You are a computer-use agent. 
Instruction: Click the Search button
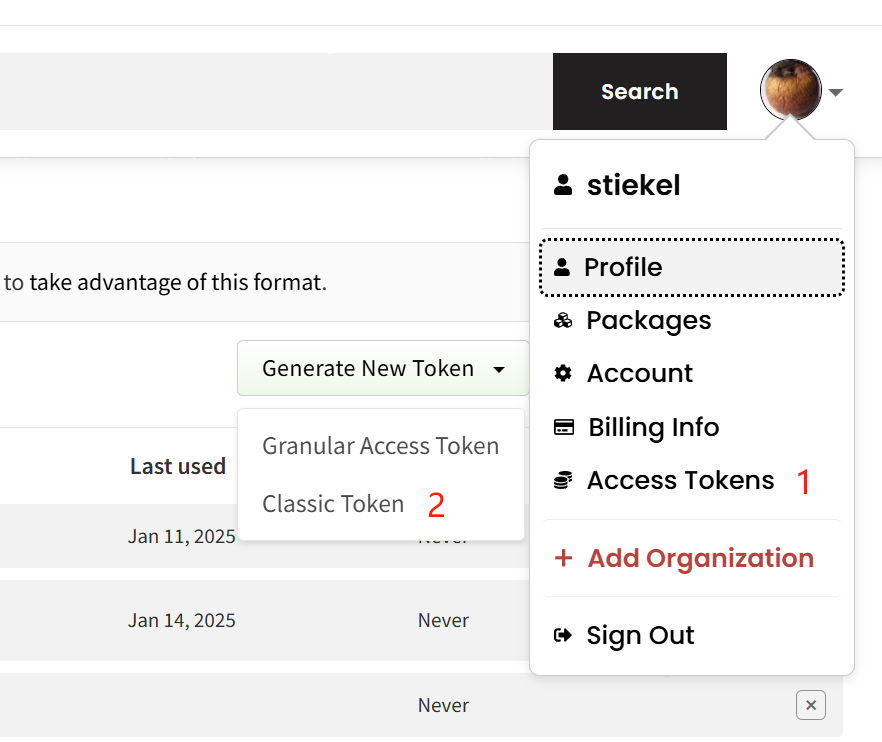click(x=640, y=92)
